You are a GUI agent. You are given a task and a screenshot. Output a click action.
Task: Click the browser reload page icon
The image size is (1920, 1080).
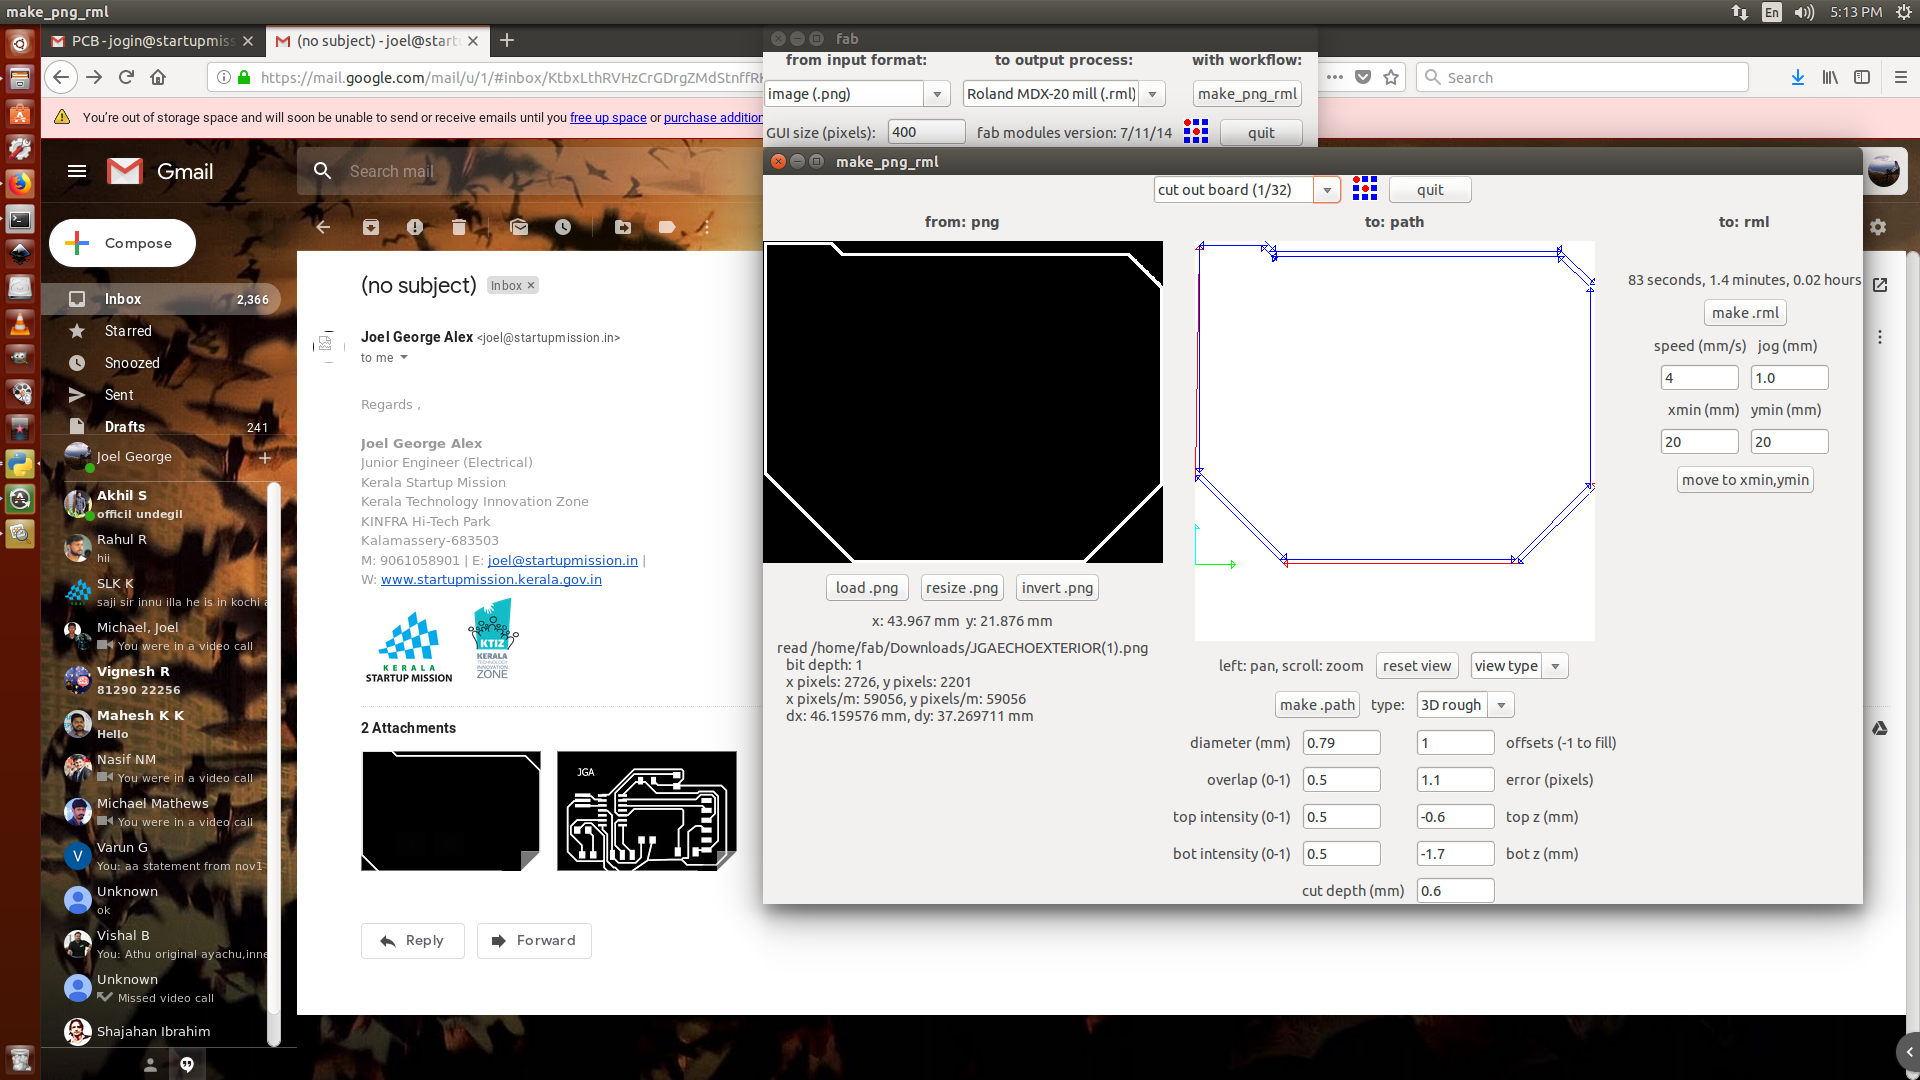(126, 77)
